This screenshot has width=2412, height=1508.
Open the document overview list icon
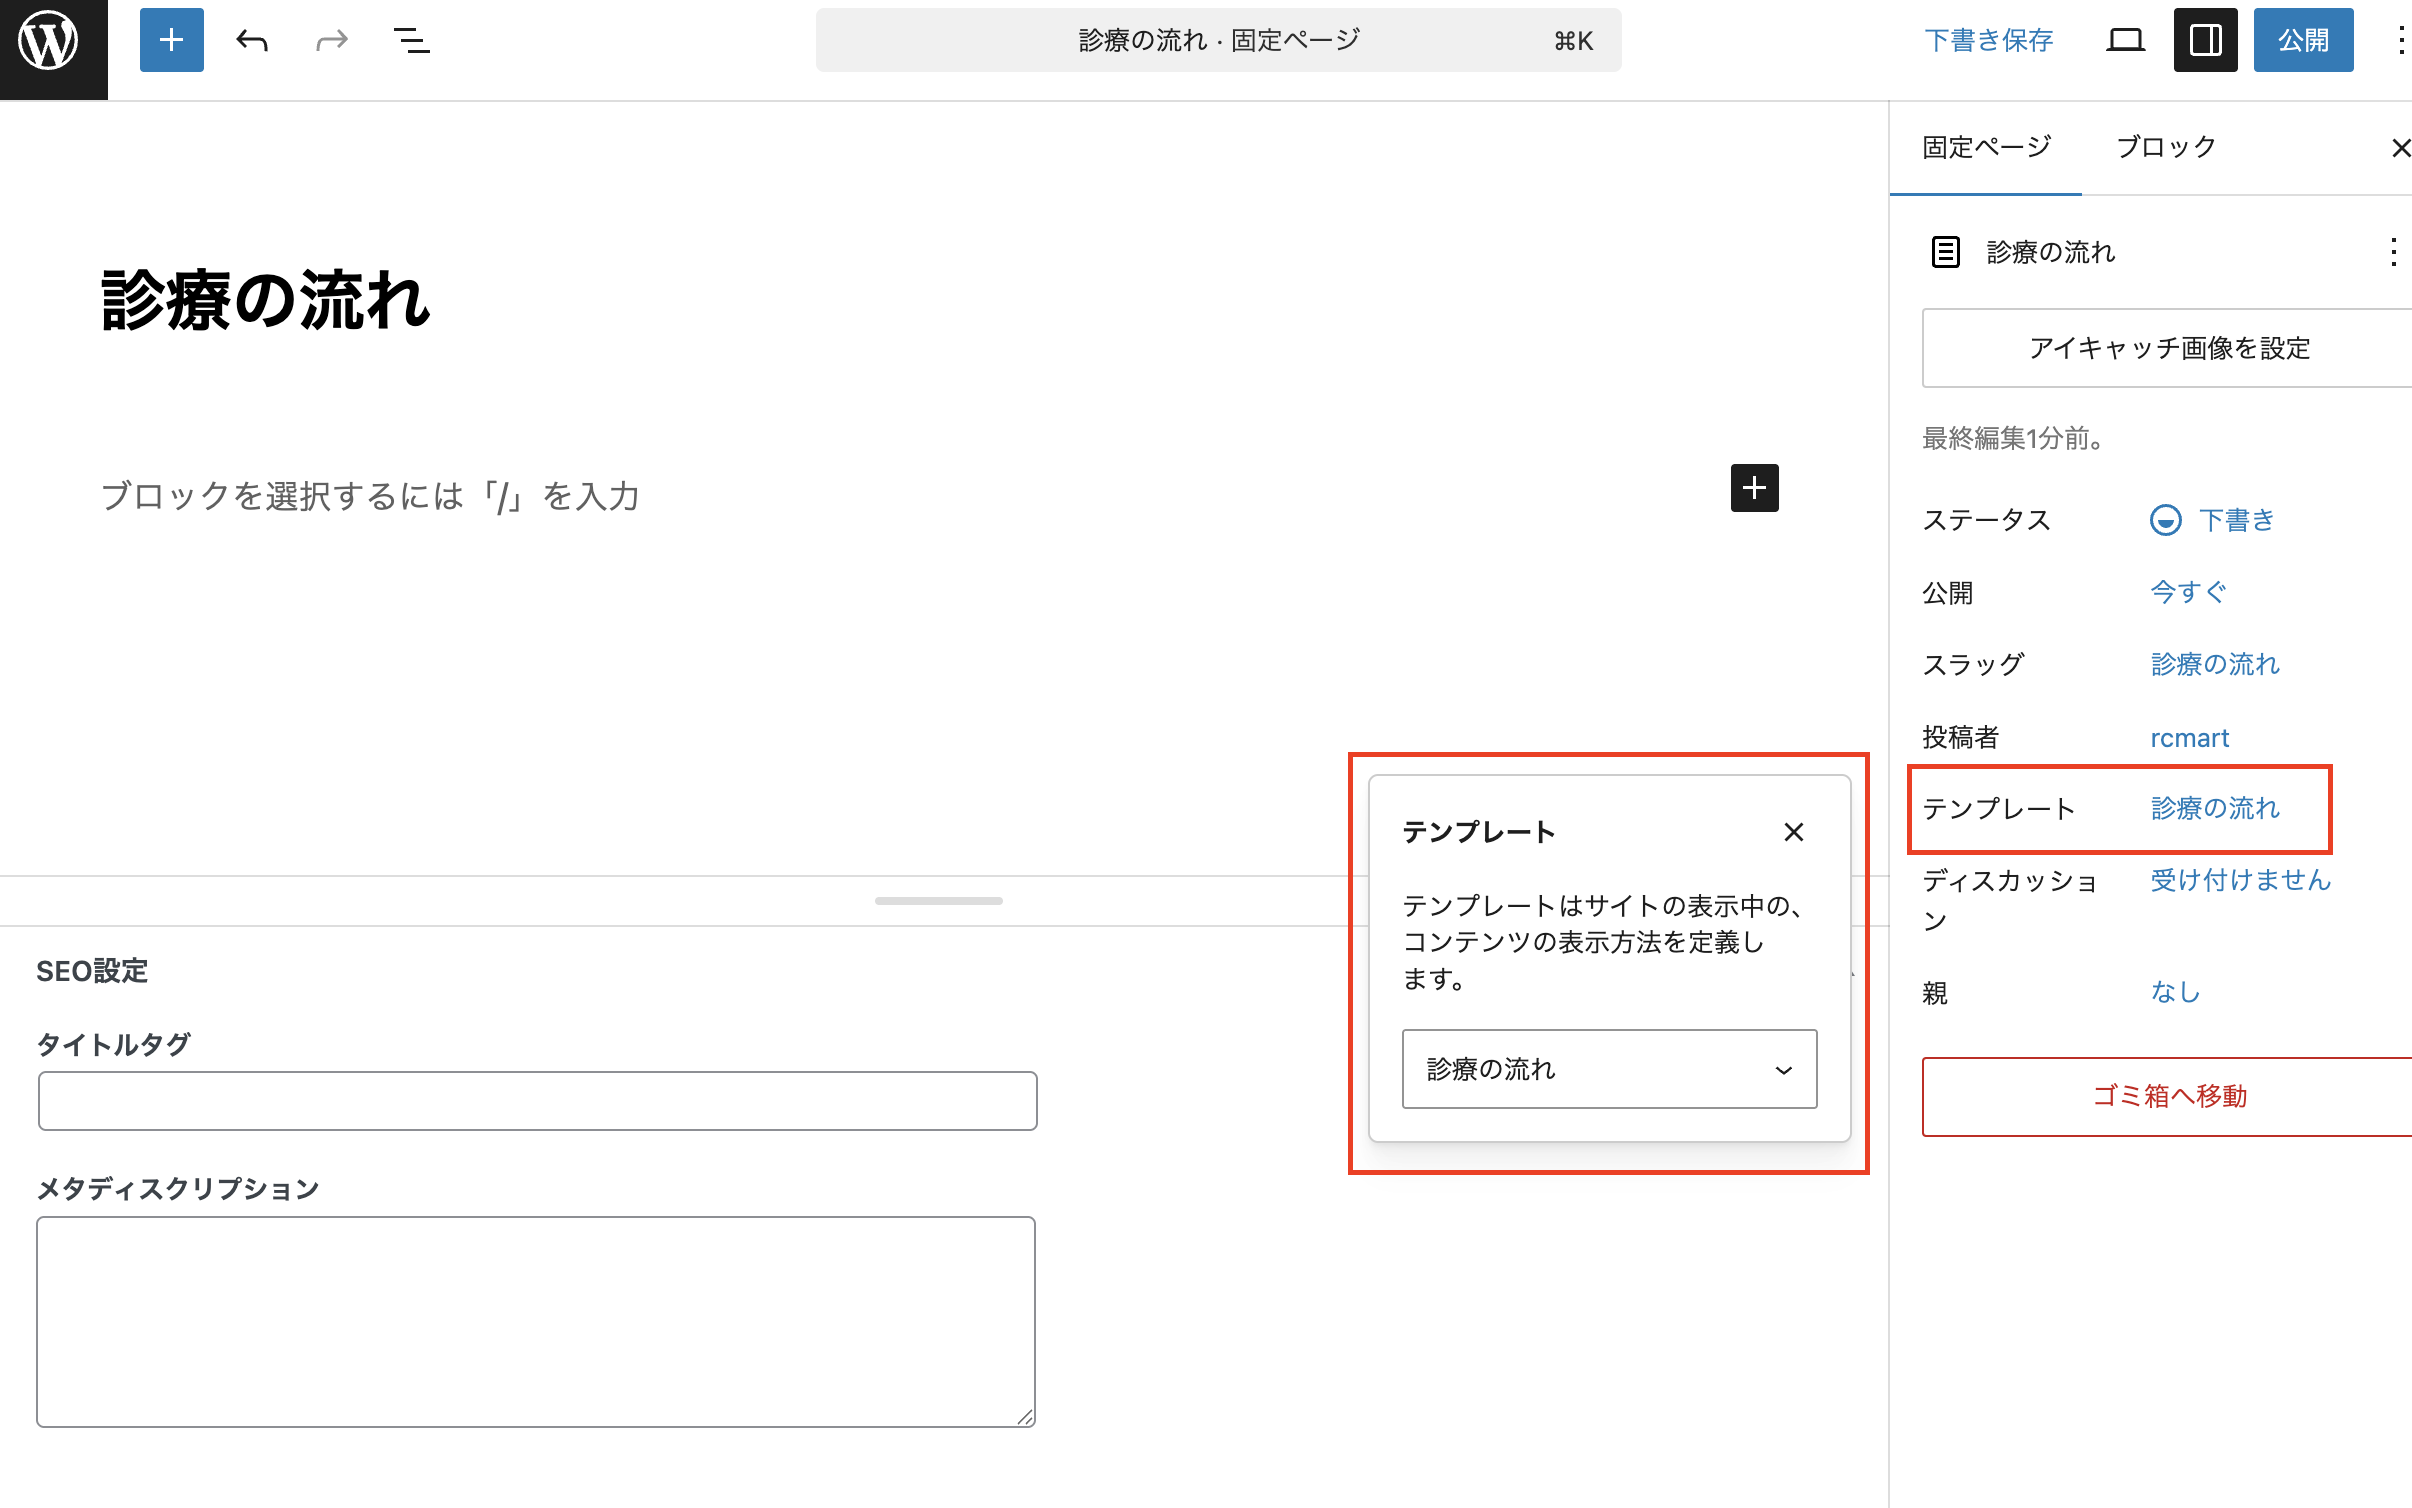[411, 41]
